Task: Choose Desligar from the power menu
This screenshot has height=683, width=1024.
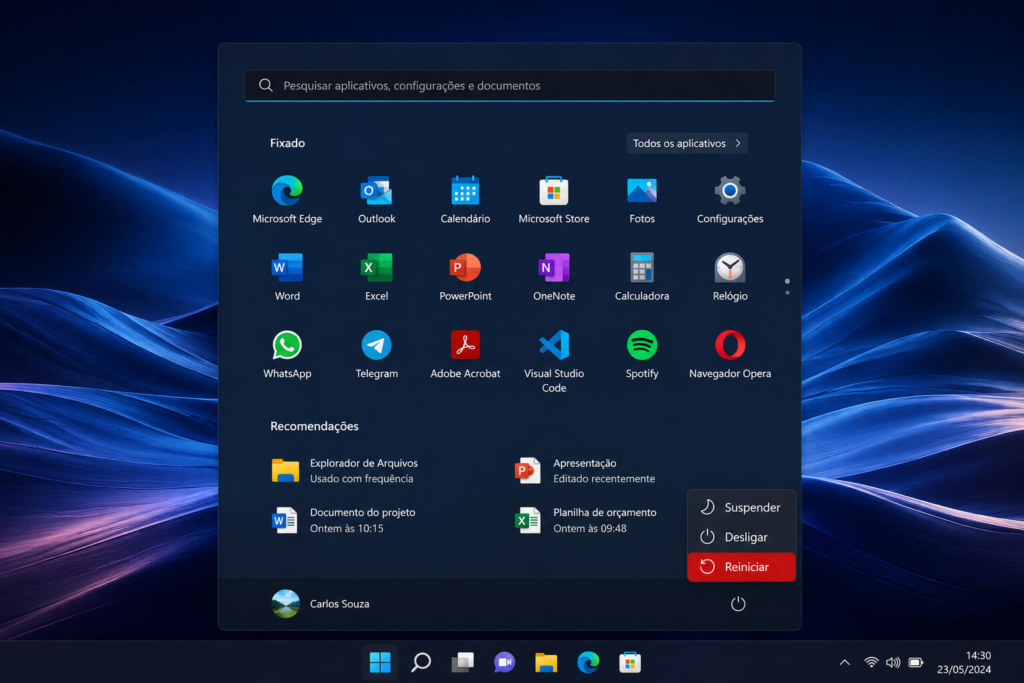Action: click(x=741, y=537)
